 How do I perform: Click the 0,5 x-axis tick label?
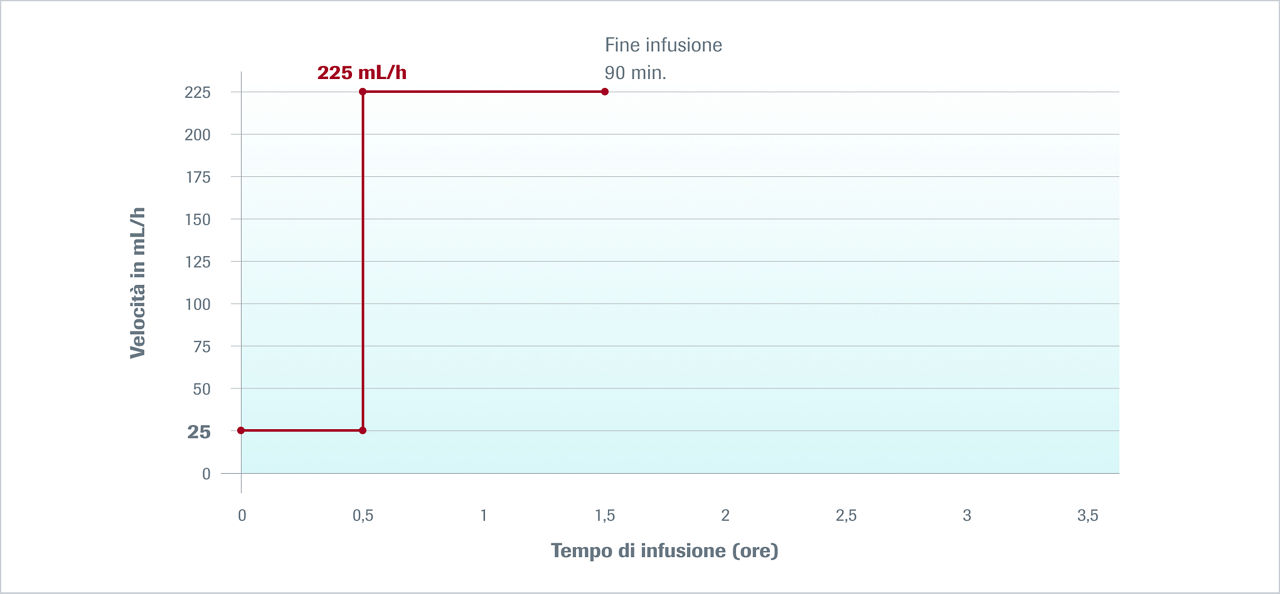click(x=362, y=515)
